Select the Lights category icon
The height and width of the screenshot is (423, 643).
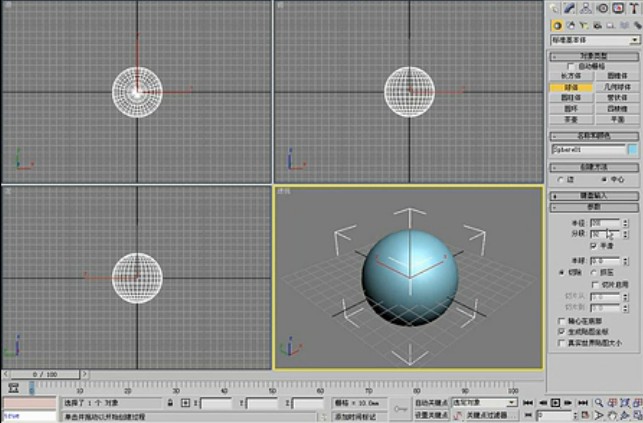(x=584, y=26)
